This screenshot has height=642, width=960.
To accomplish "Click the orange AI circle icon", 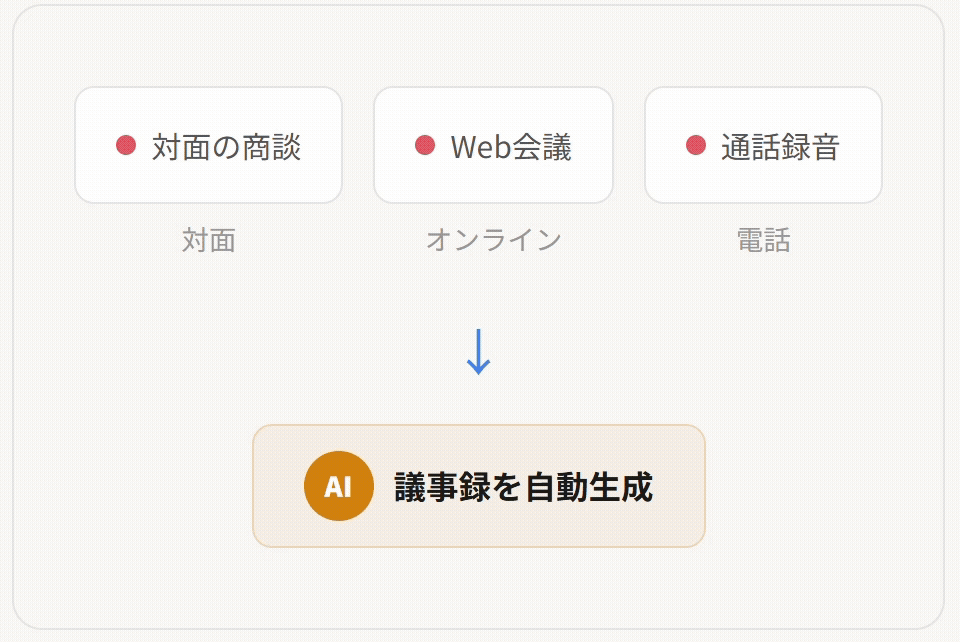I will pyautogui.click(x=338, y=487).
